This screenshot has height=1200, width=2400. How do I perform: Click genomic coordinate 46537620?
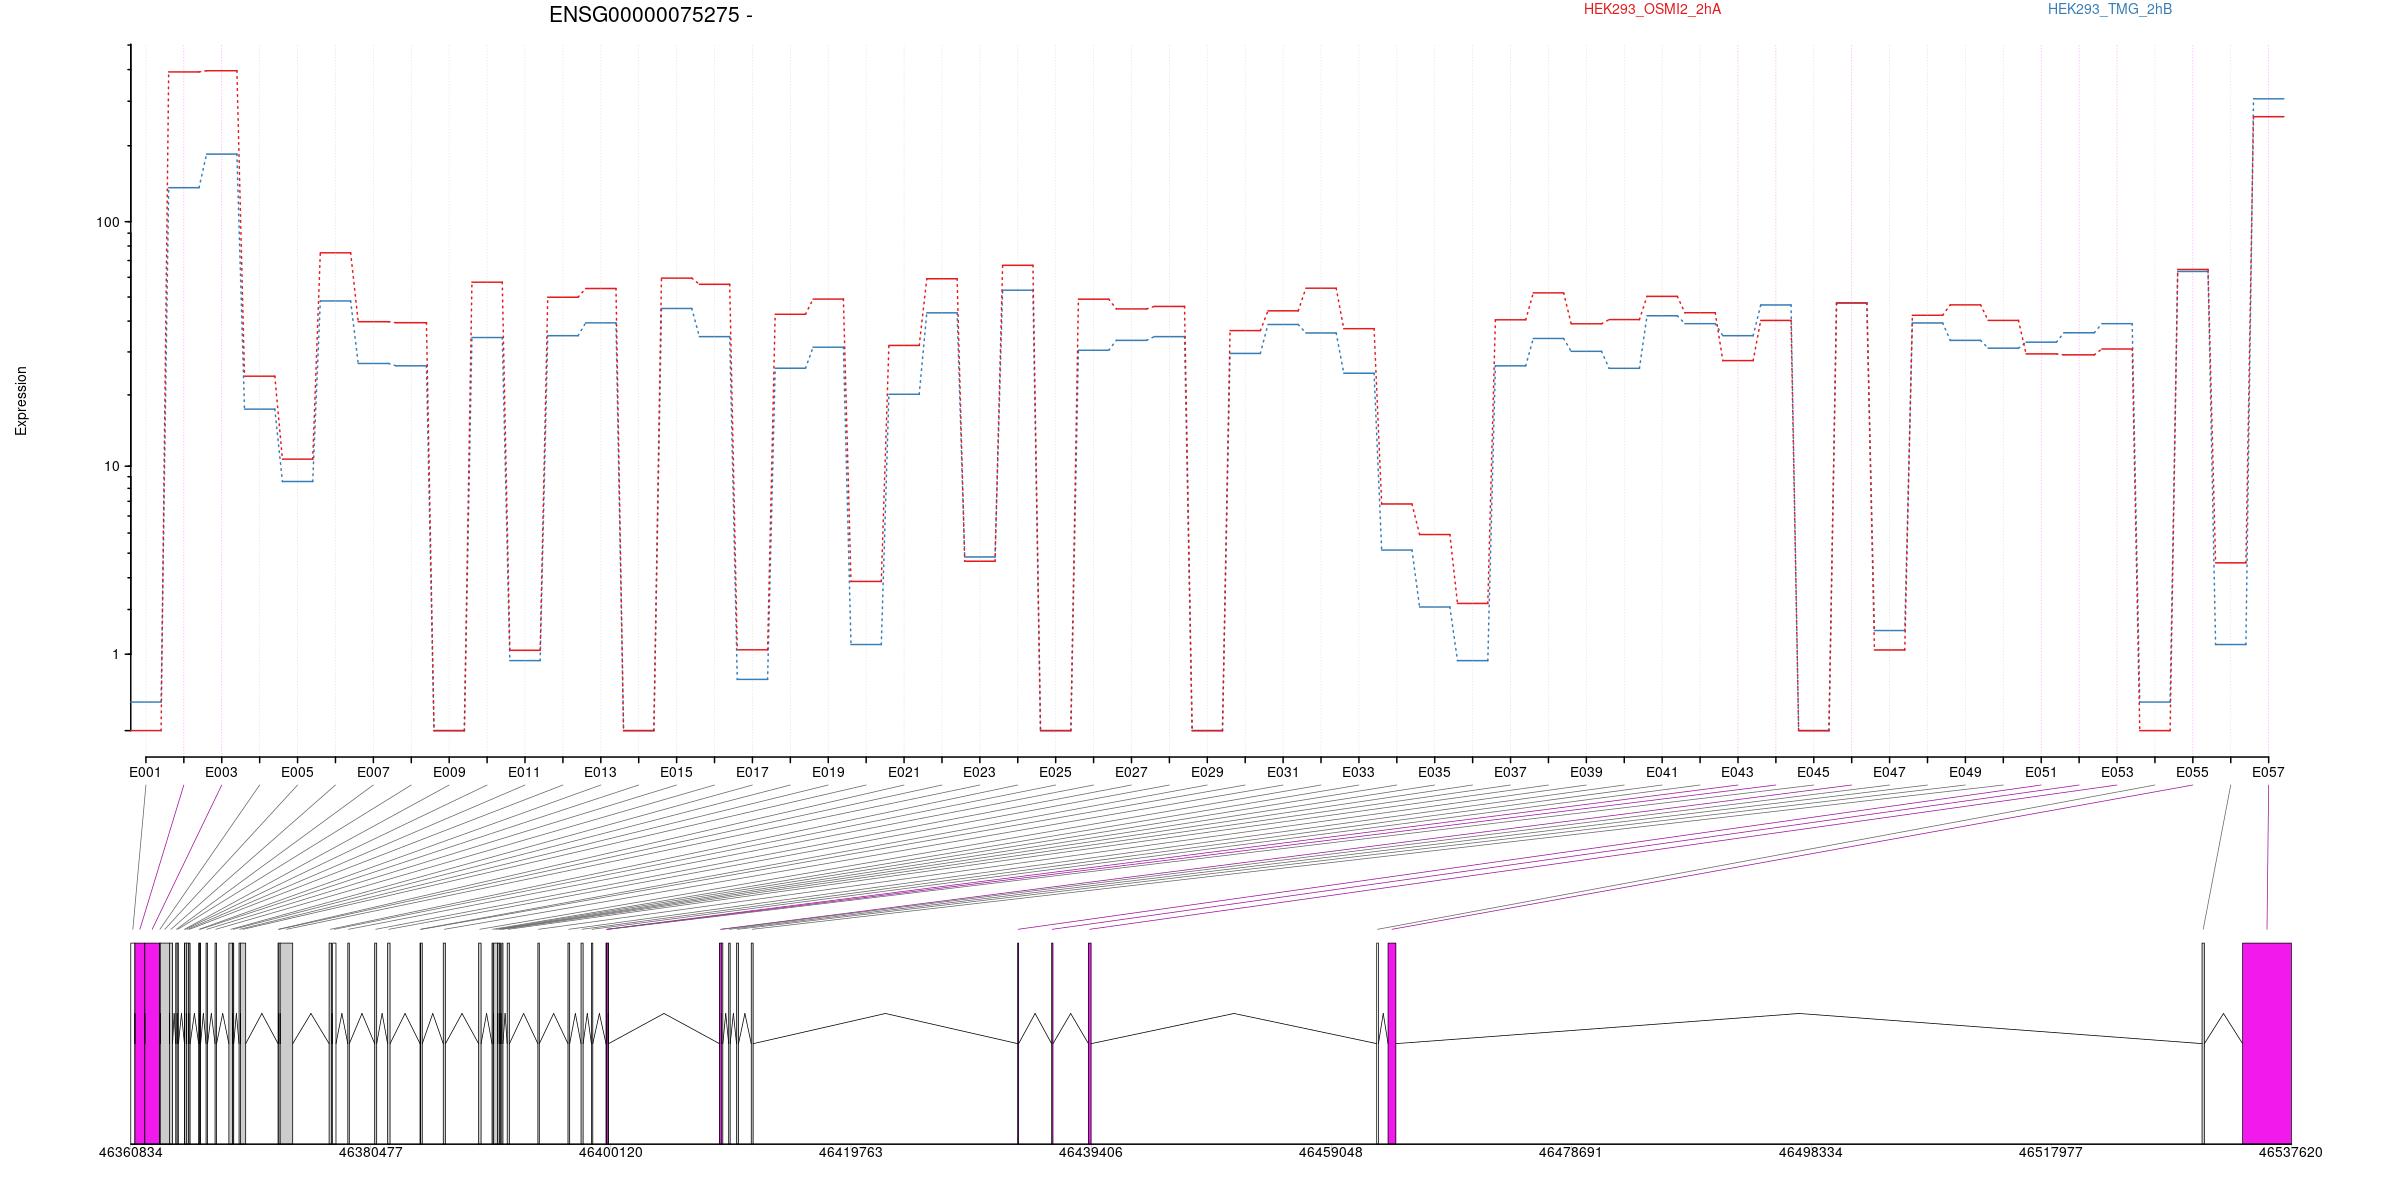[2290, 1152]
